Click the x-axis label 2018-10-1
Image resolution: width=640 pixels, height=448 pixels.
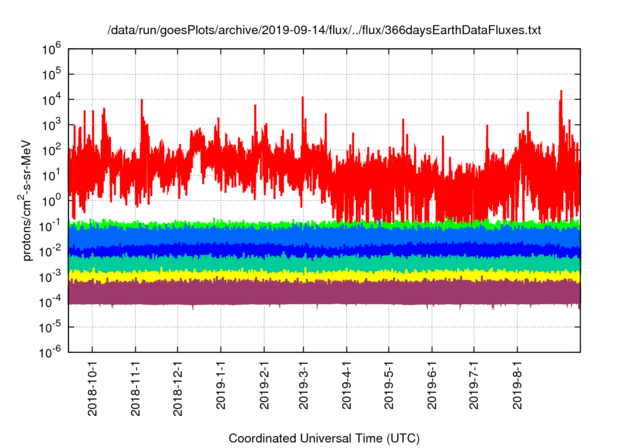pos(93,388)
